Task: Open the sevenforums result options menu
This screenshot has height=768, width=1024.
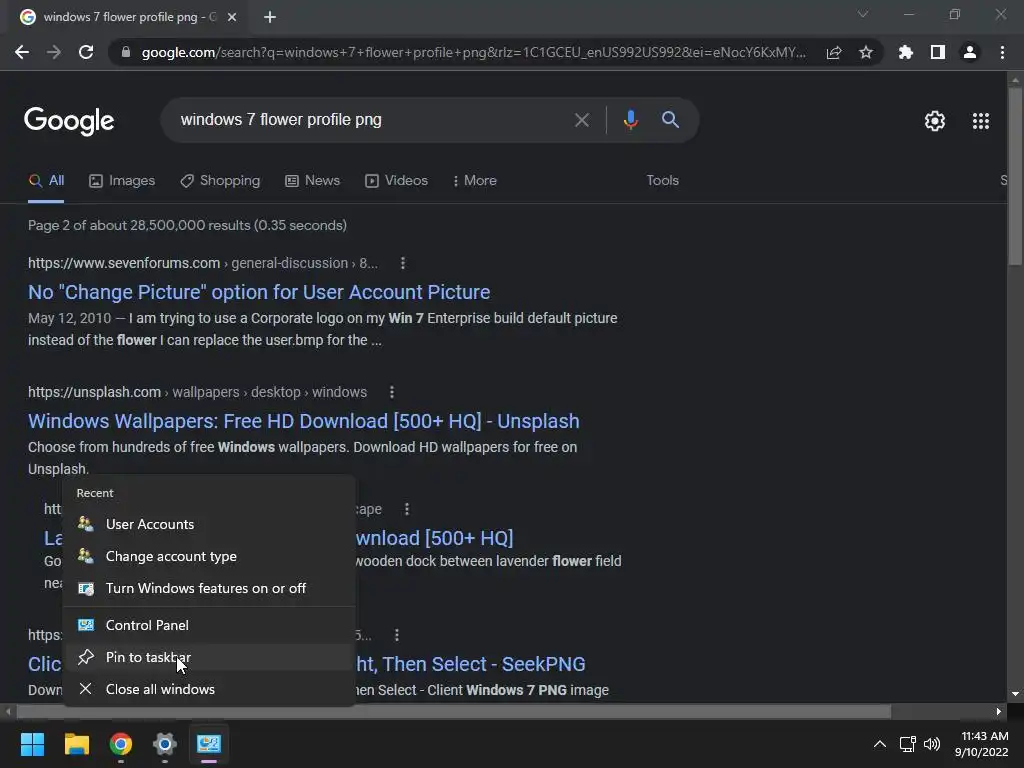Action: click(x=402, y=263)
